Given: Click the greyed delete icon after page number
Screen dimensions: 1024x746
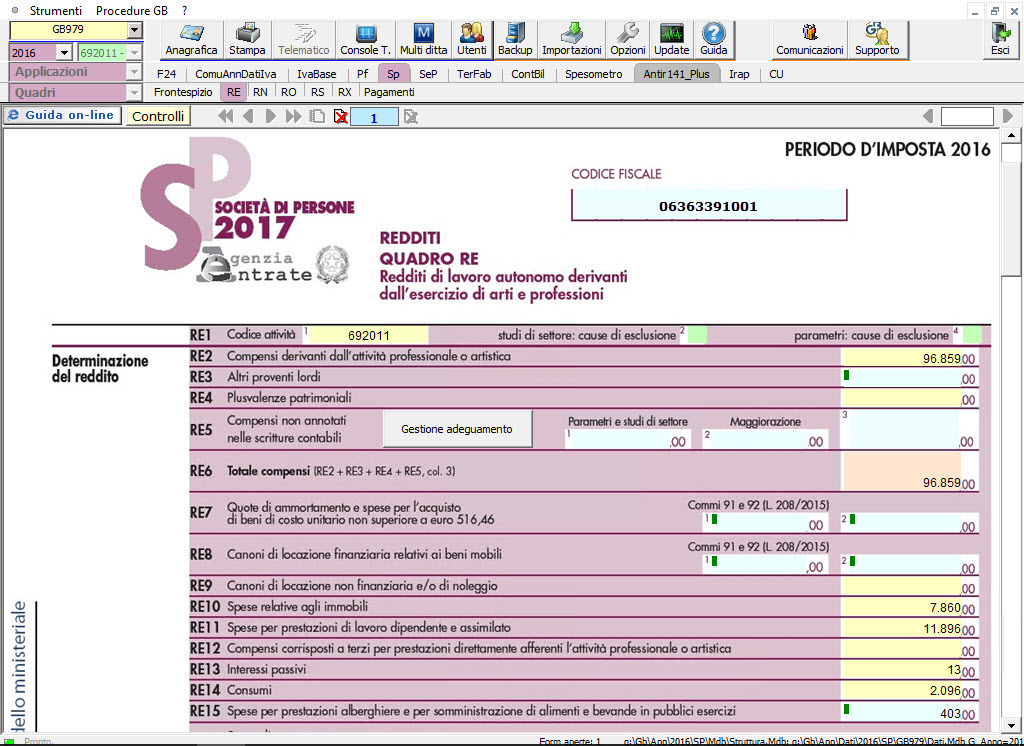Looking at the screenshot, I should [410, 116].
